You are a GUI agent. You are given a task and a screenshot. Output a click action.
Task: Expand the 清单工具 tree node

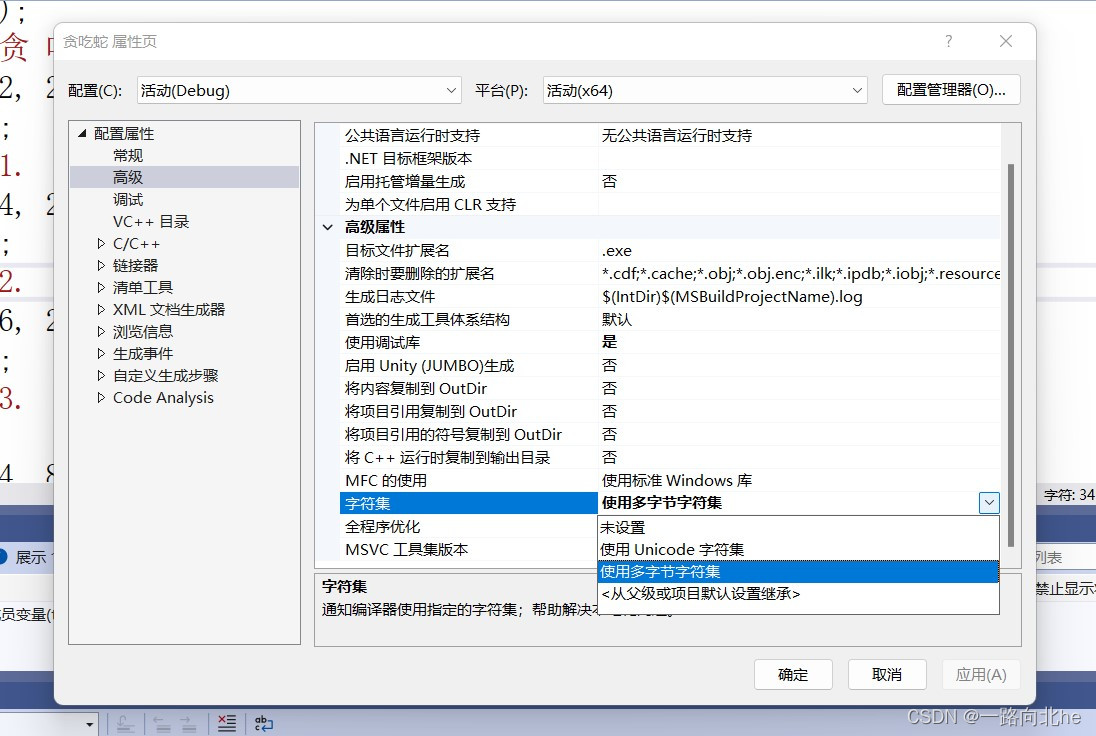click(101, 287)
